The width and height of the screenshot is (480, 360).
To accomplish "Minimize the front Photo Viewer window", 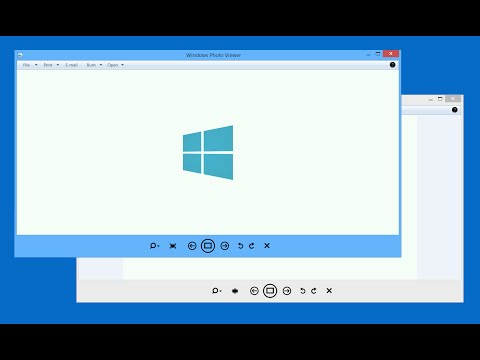I will click(368, 54).
